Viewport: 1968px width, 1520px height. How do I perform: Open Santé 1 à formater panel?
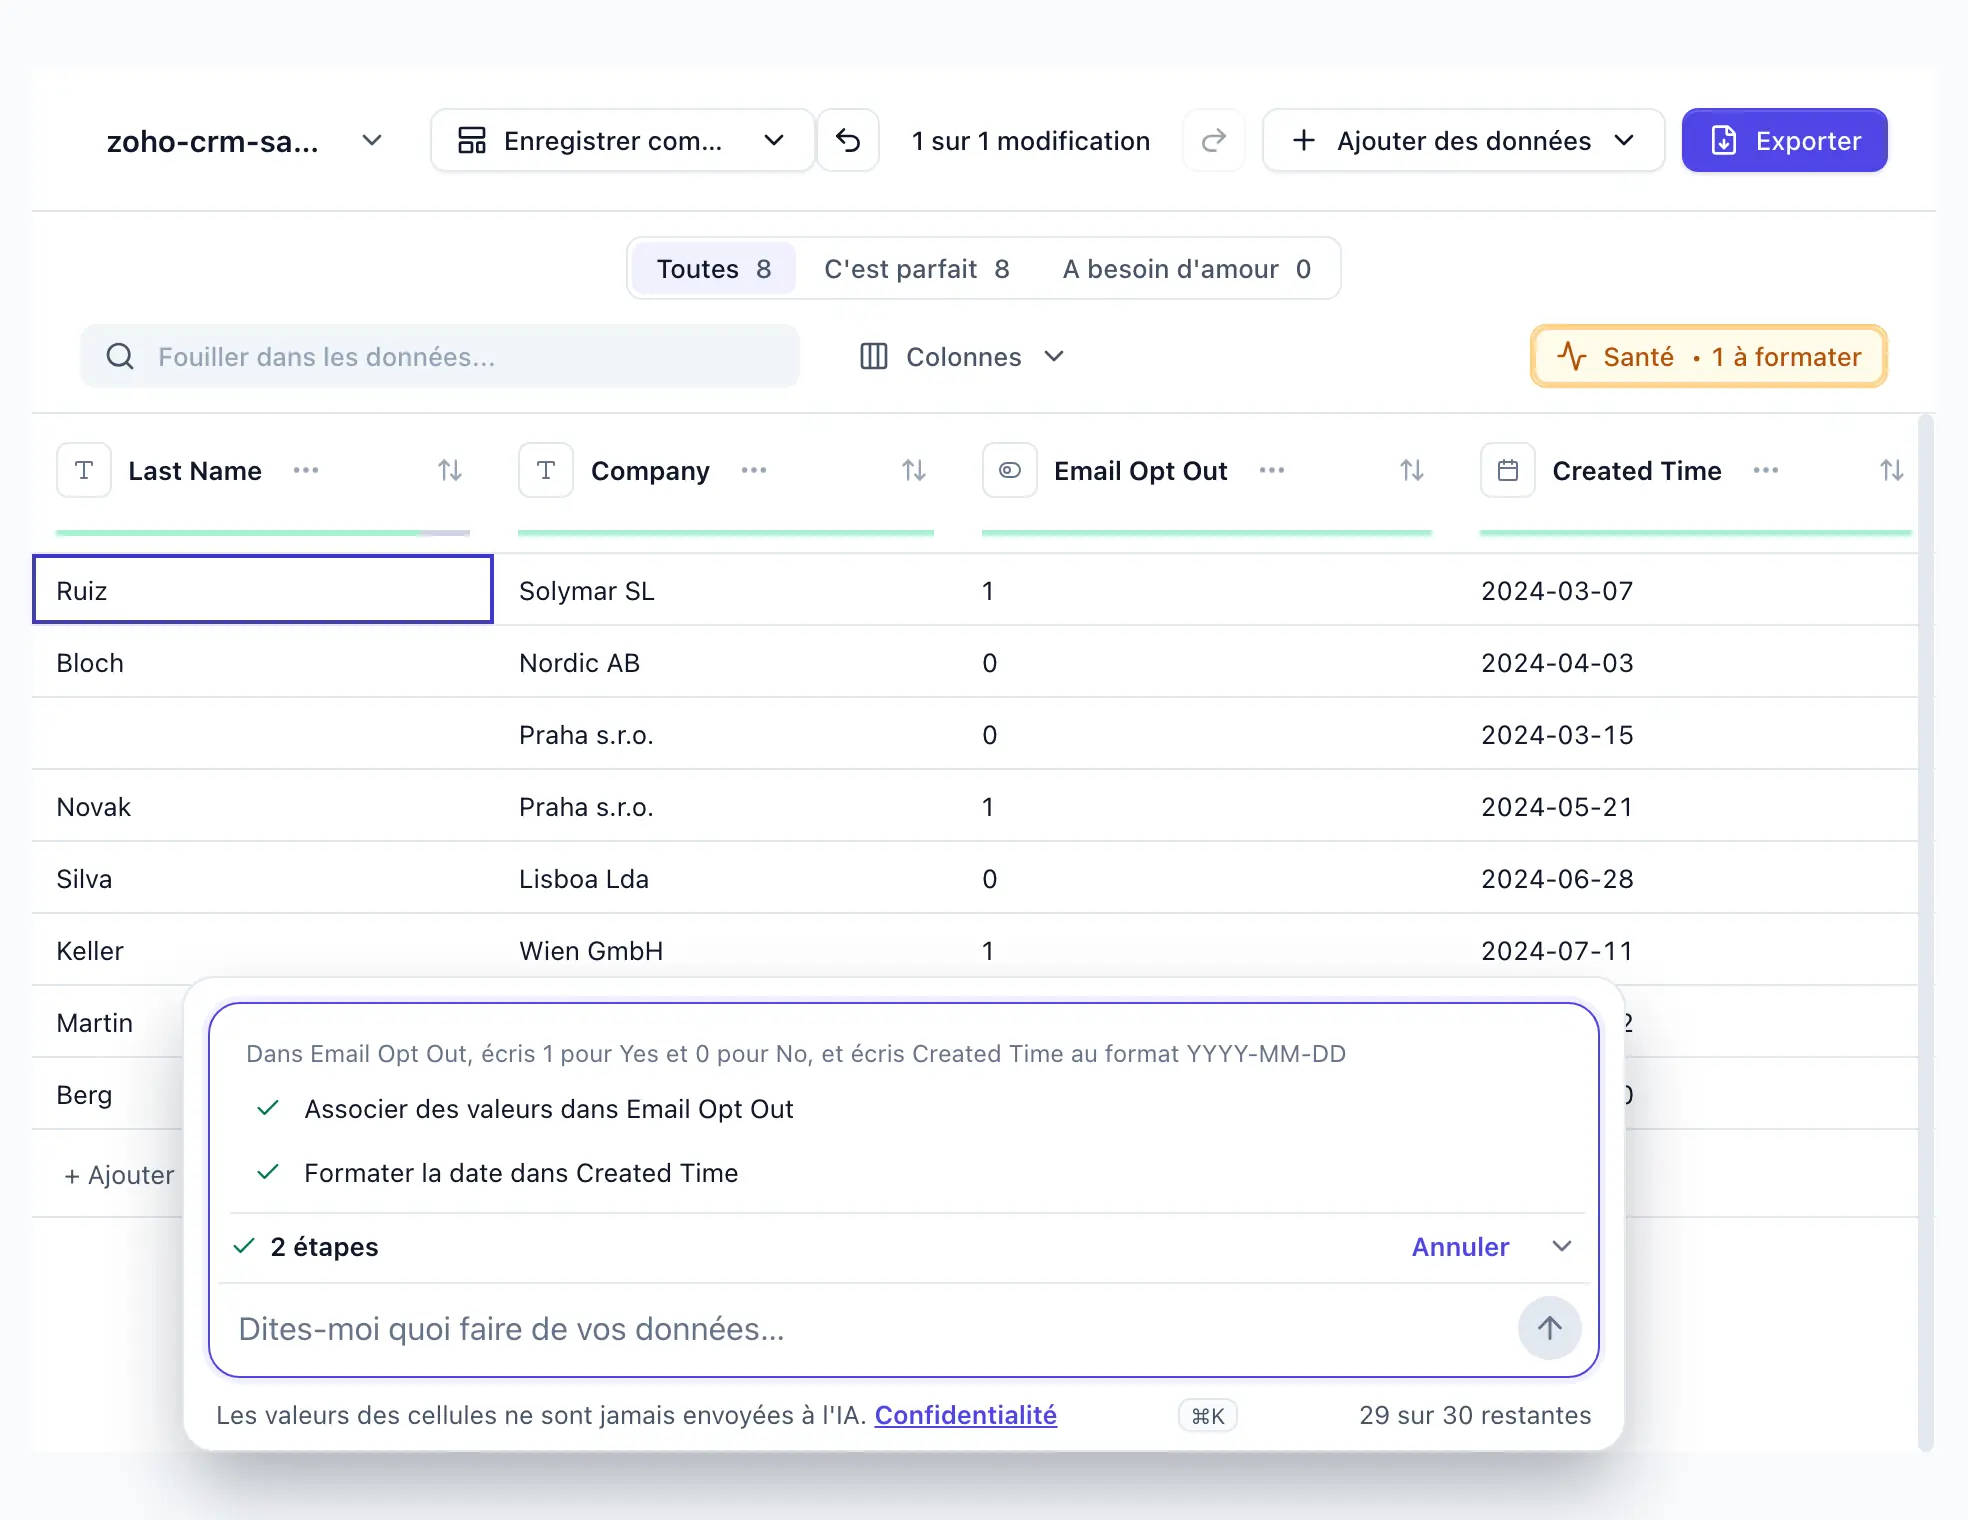[x=1709, y=356]
